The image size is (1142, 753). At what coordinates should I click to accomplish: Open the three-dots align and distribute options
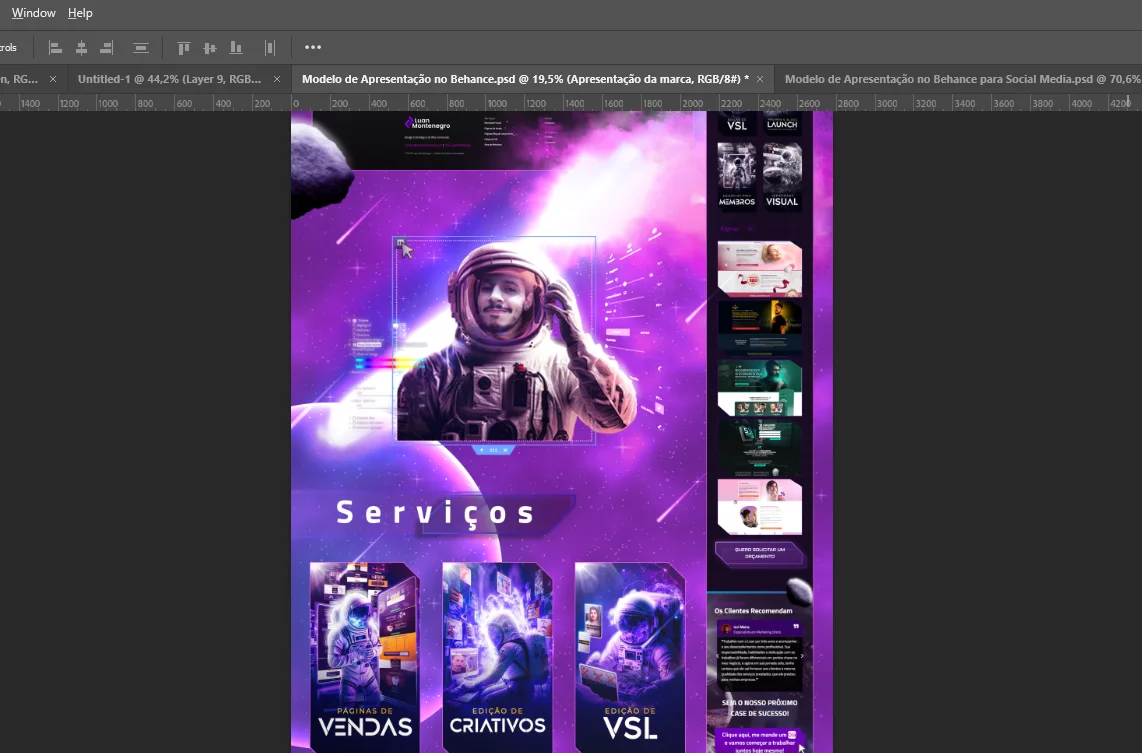tap(313, 47)
